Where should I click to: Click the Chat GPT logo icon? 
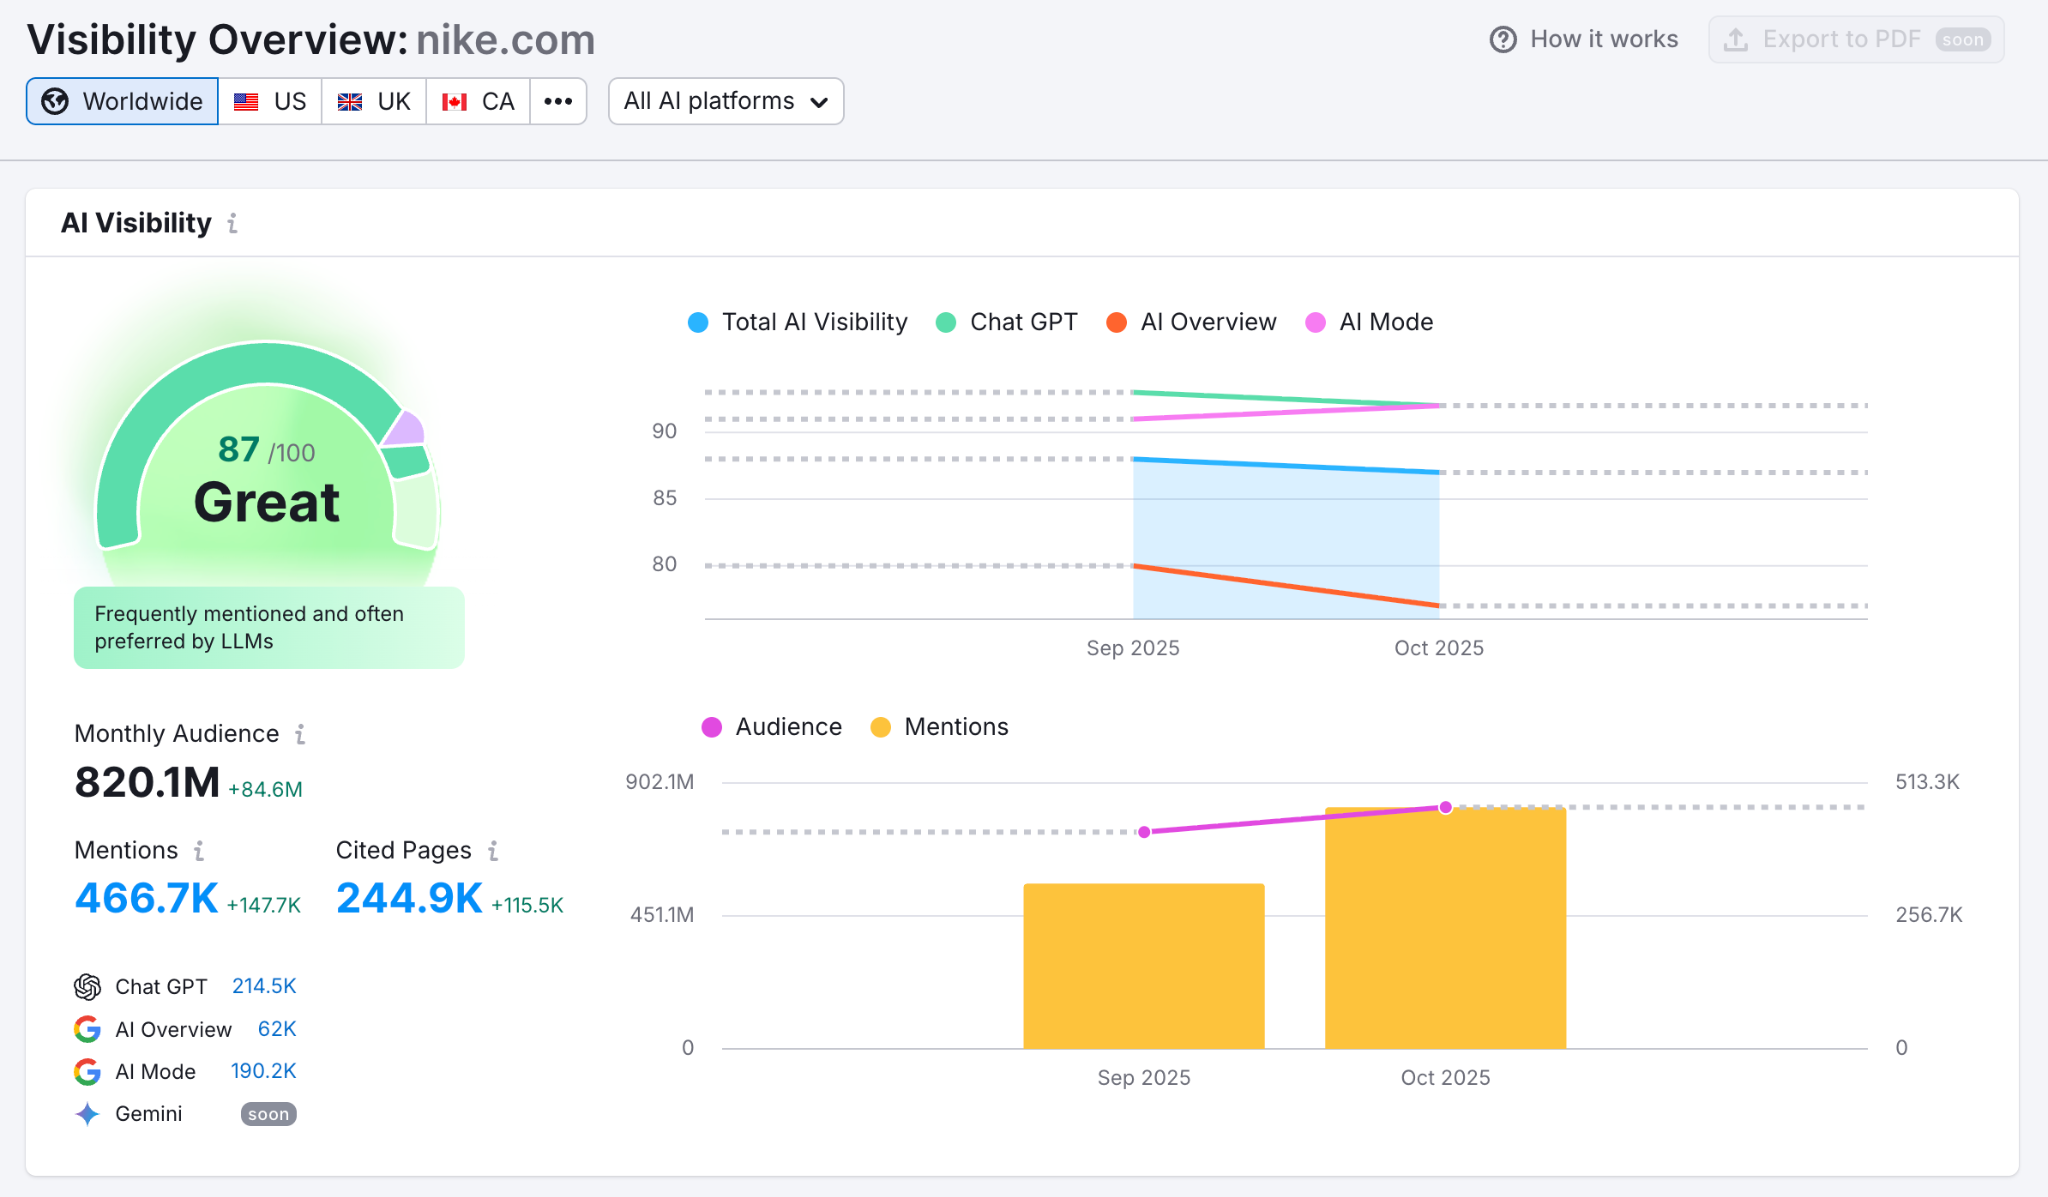(88, 987)
